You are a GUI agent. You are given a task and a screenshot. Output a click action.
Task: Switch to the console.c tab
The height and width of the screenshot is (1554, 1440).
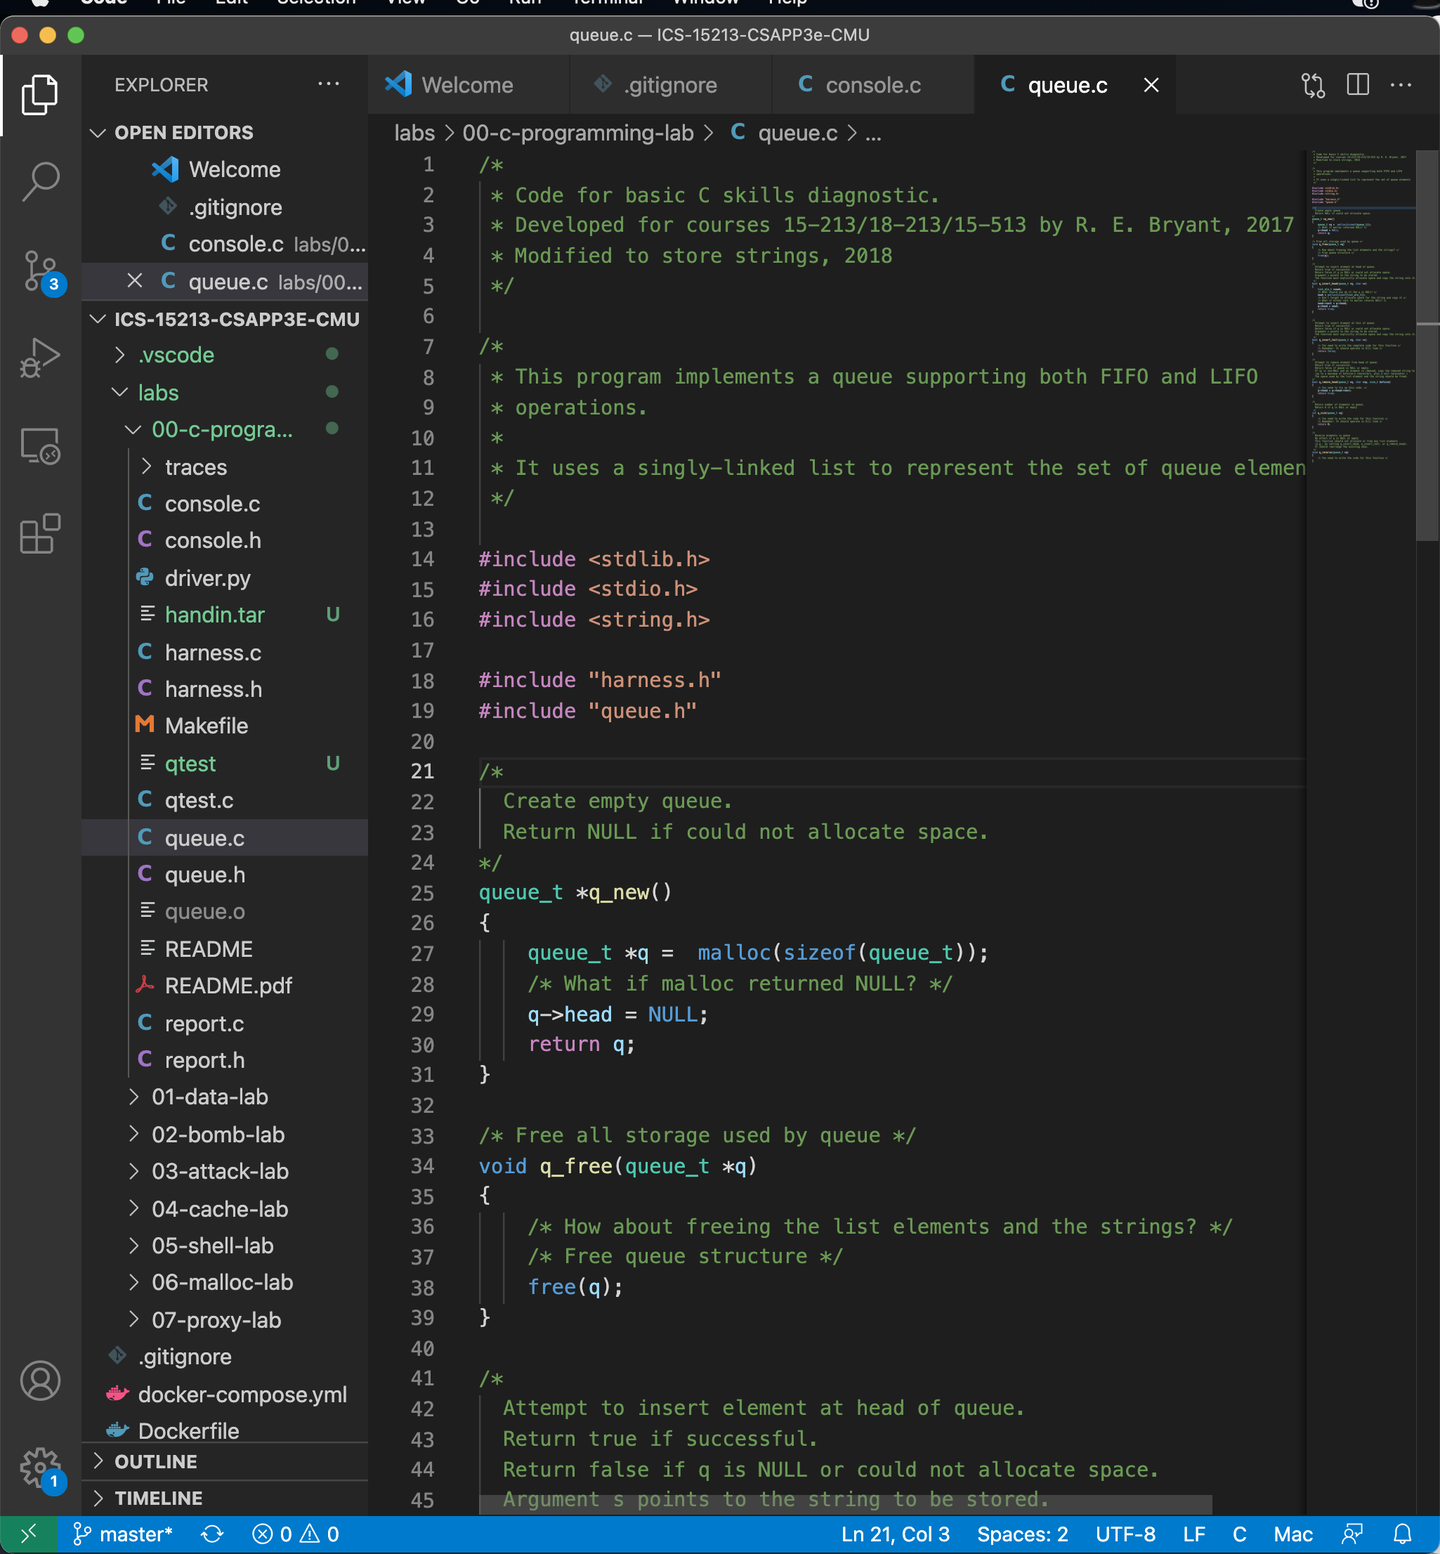tap(873, 85)
